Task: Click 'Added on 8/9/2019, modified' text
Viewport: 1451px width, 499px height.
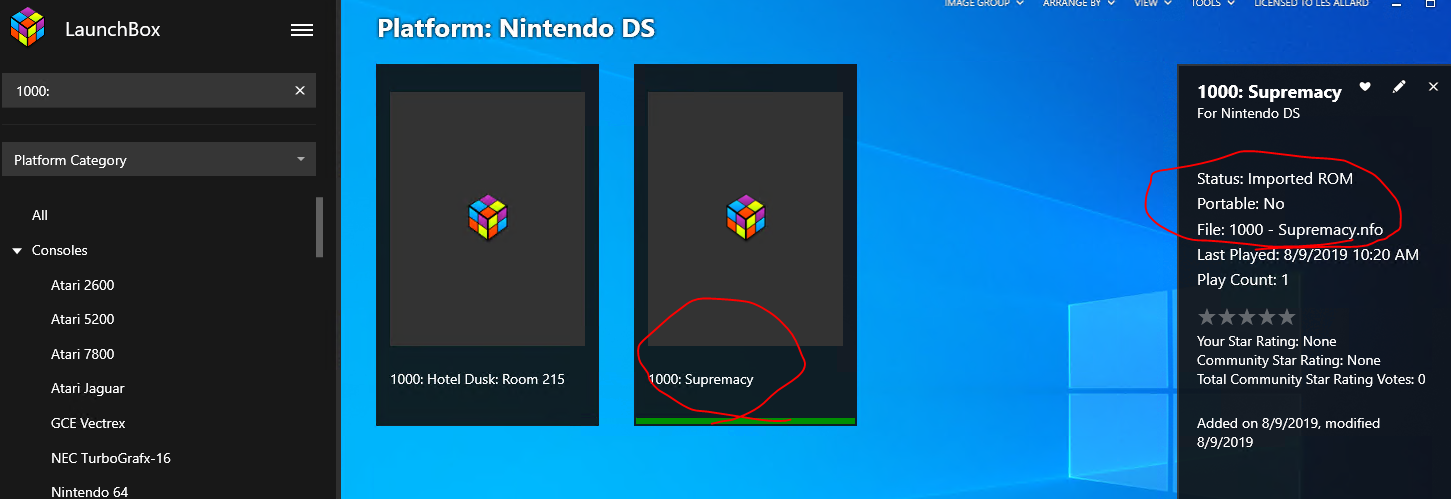Action: click(x=1289, y=423)
